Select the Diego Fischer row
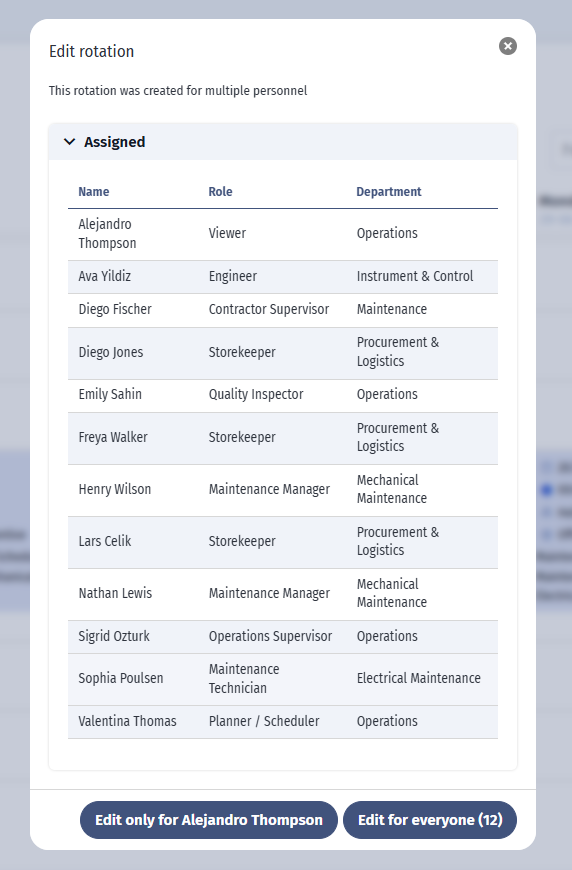Viewport: 572px width, 870px height. 283,310
